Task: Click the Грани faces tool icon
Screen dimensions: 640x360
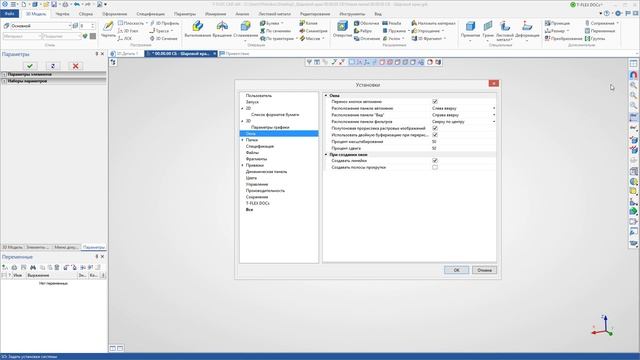Action: [x=488, y=27]
